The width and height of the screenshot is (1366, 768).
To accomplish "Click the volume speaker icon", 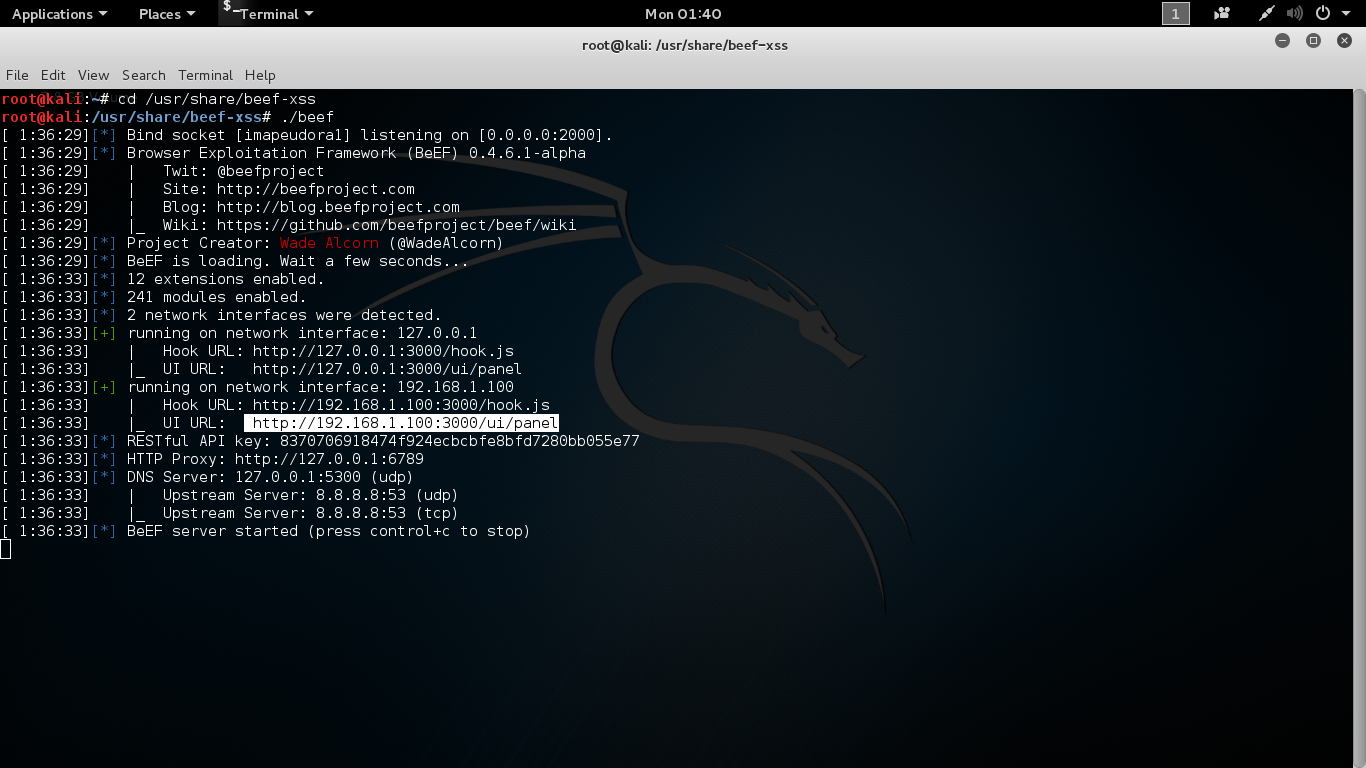I will tap(1295, 14).
